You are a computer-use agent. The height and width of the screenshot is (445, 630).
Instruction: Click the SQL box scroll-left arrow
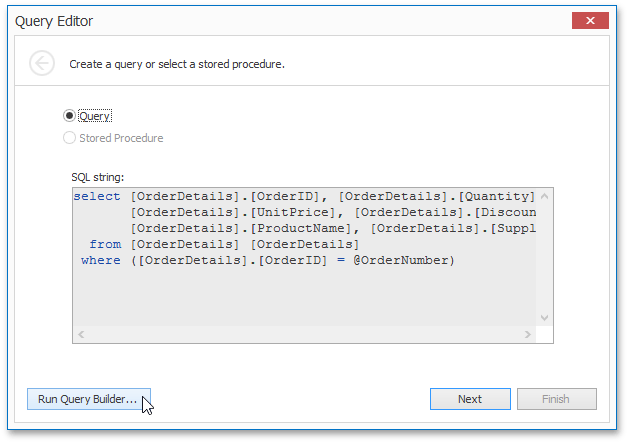[81, 334]
